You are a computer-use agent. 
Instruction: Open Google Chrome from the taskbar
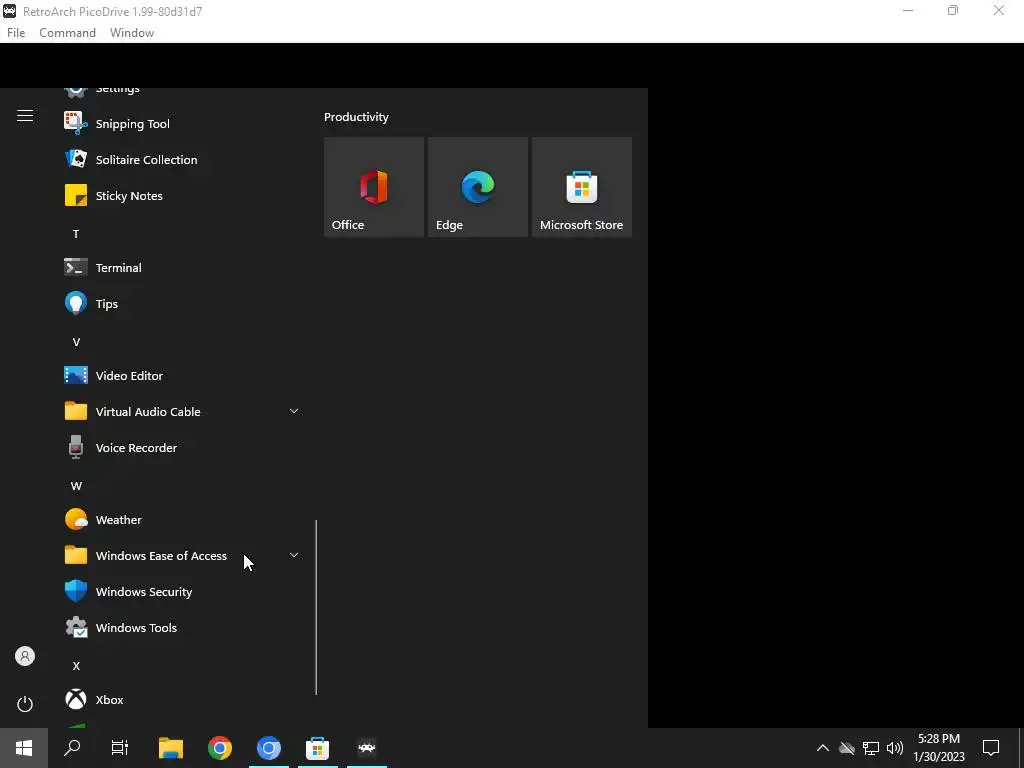pyautogui.click(x=220, y=748)
